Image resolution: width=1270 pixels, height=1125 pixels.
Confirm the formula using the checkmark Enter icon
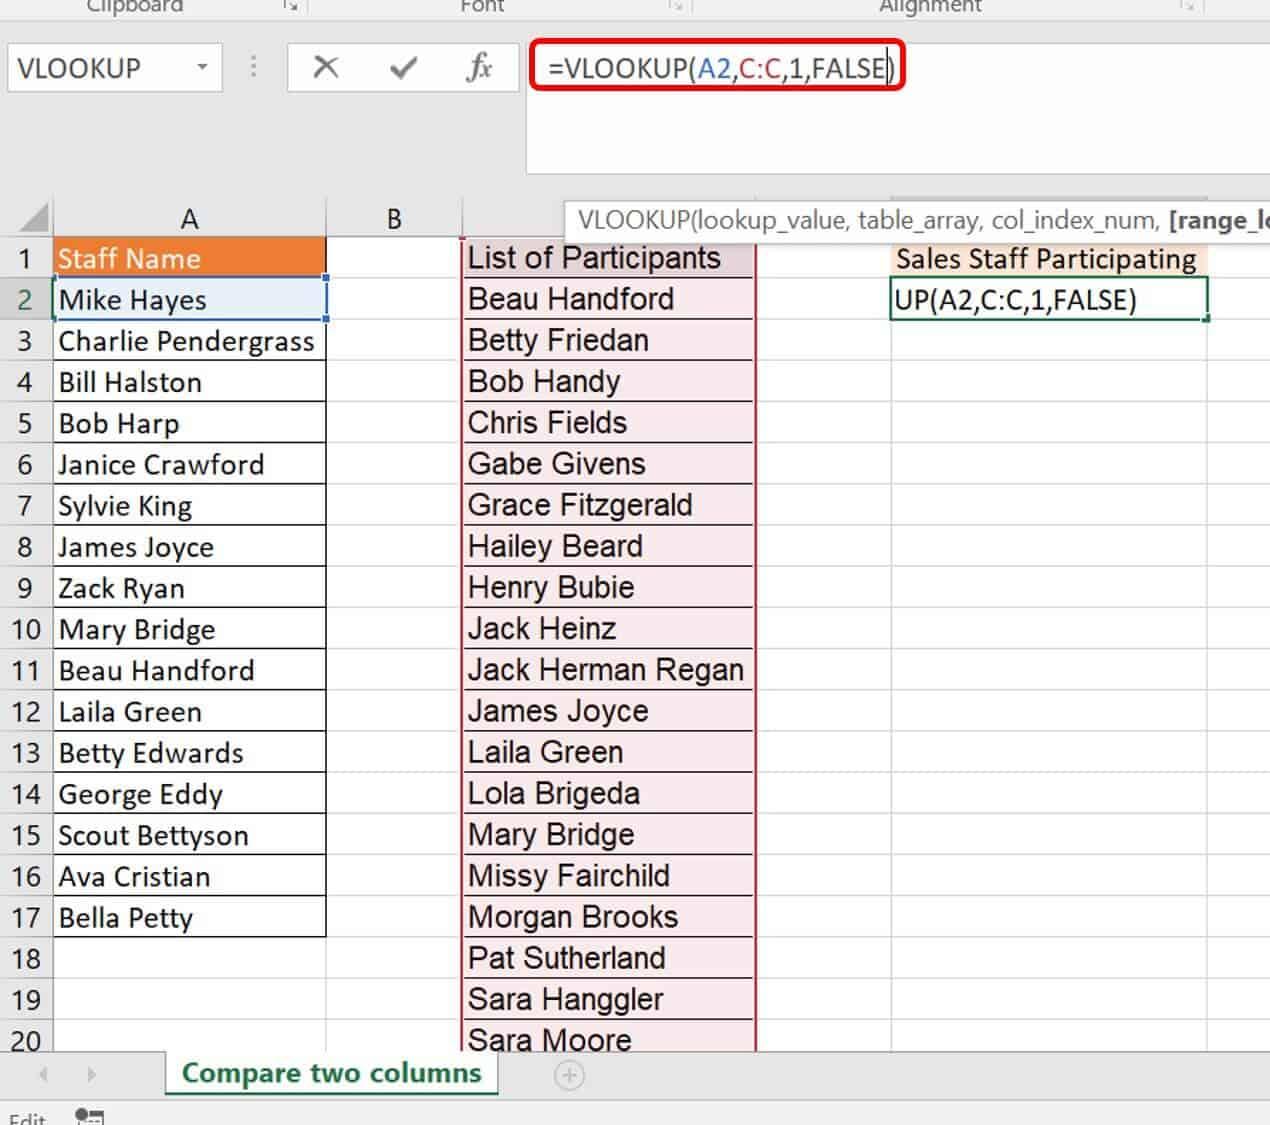(403, 68)
